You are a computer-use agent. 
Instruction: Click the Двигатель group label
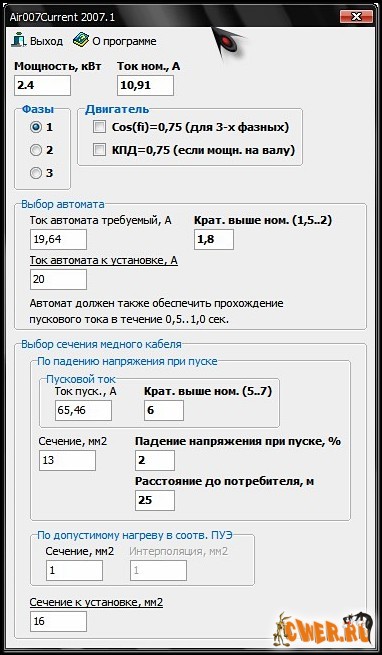point(117,109)
